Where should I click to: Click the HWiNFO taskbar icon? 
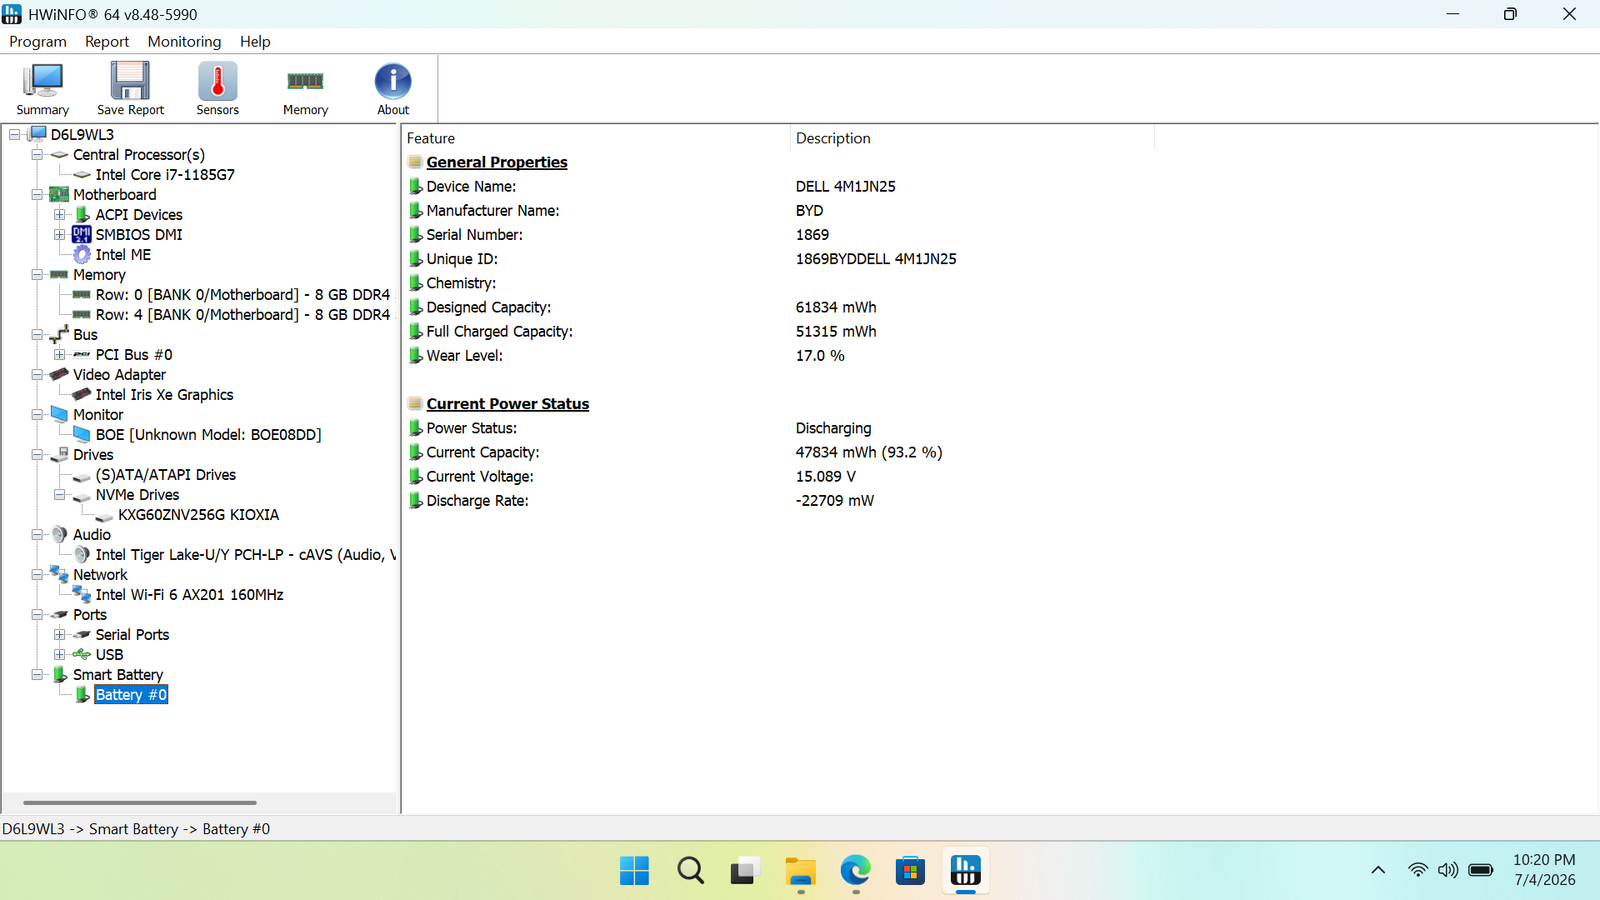click(x=965, y=871)
